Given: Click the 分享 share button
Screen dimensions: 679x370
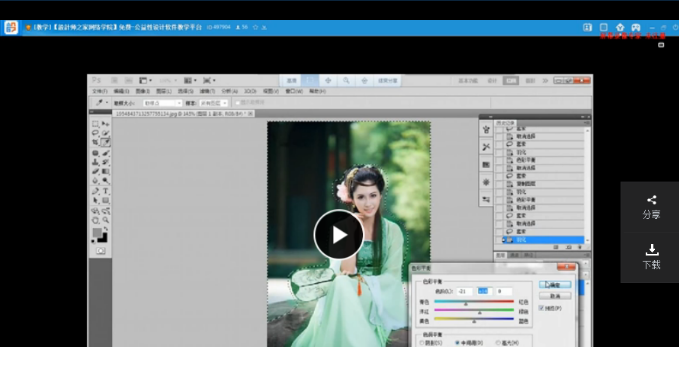Looking at the screenshot, I should point(651,207).
